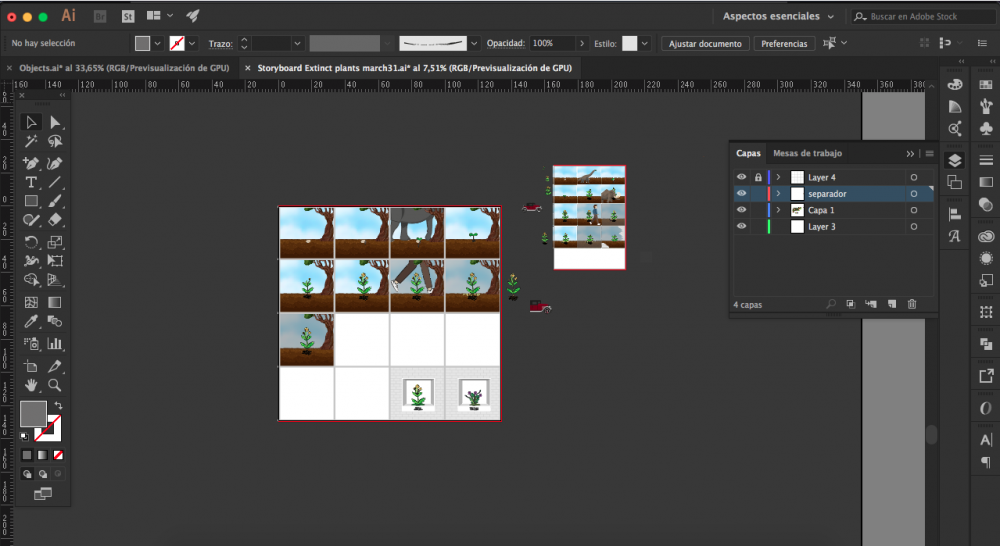Click the trash icon in Capas panel
The image size is (1000, 546).
pyautogui.click(x=911, y=304)
